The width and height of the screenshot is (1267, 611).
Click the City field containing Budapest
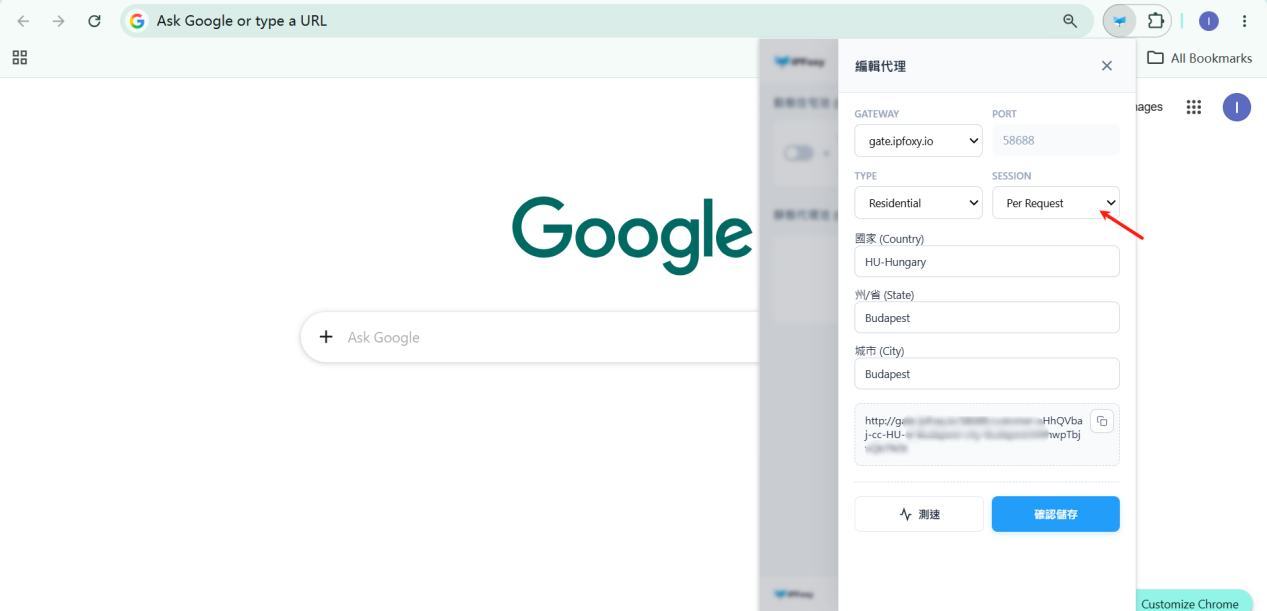987,374
